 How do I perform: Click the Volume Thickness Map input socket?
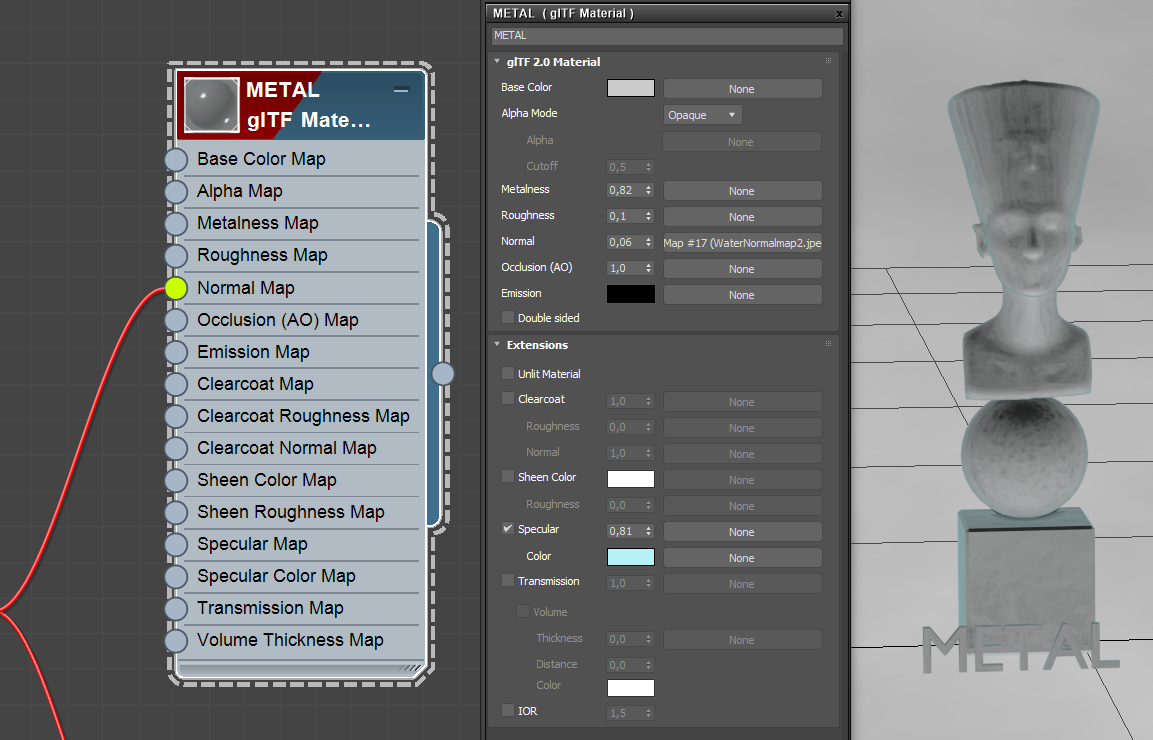[176, 640]
